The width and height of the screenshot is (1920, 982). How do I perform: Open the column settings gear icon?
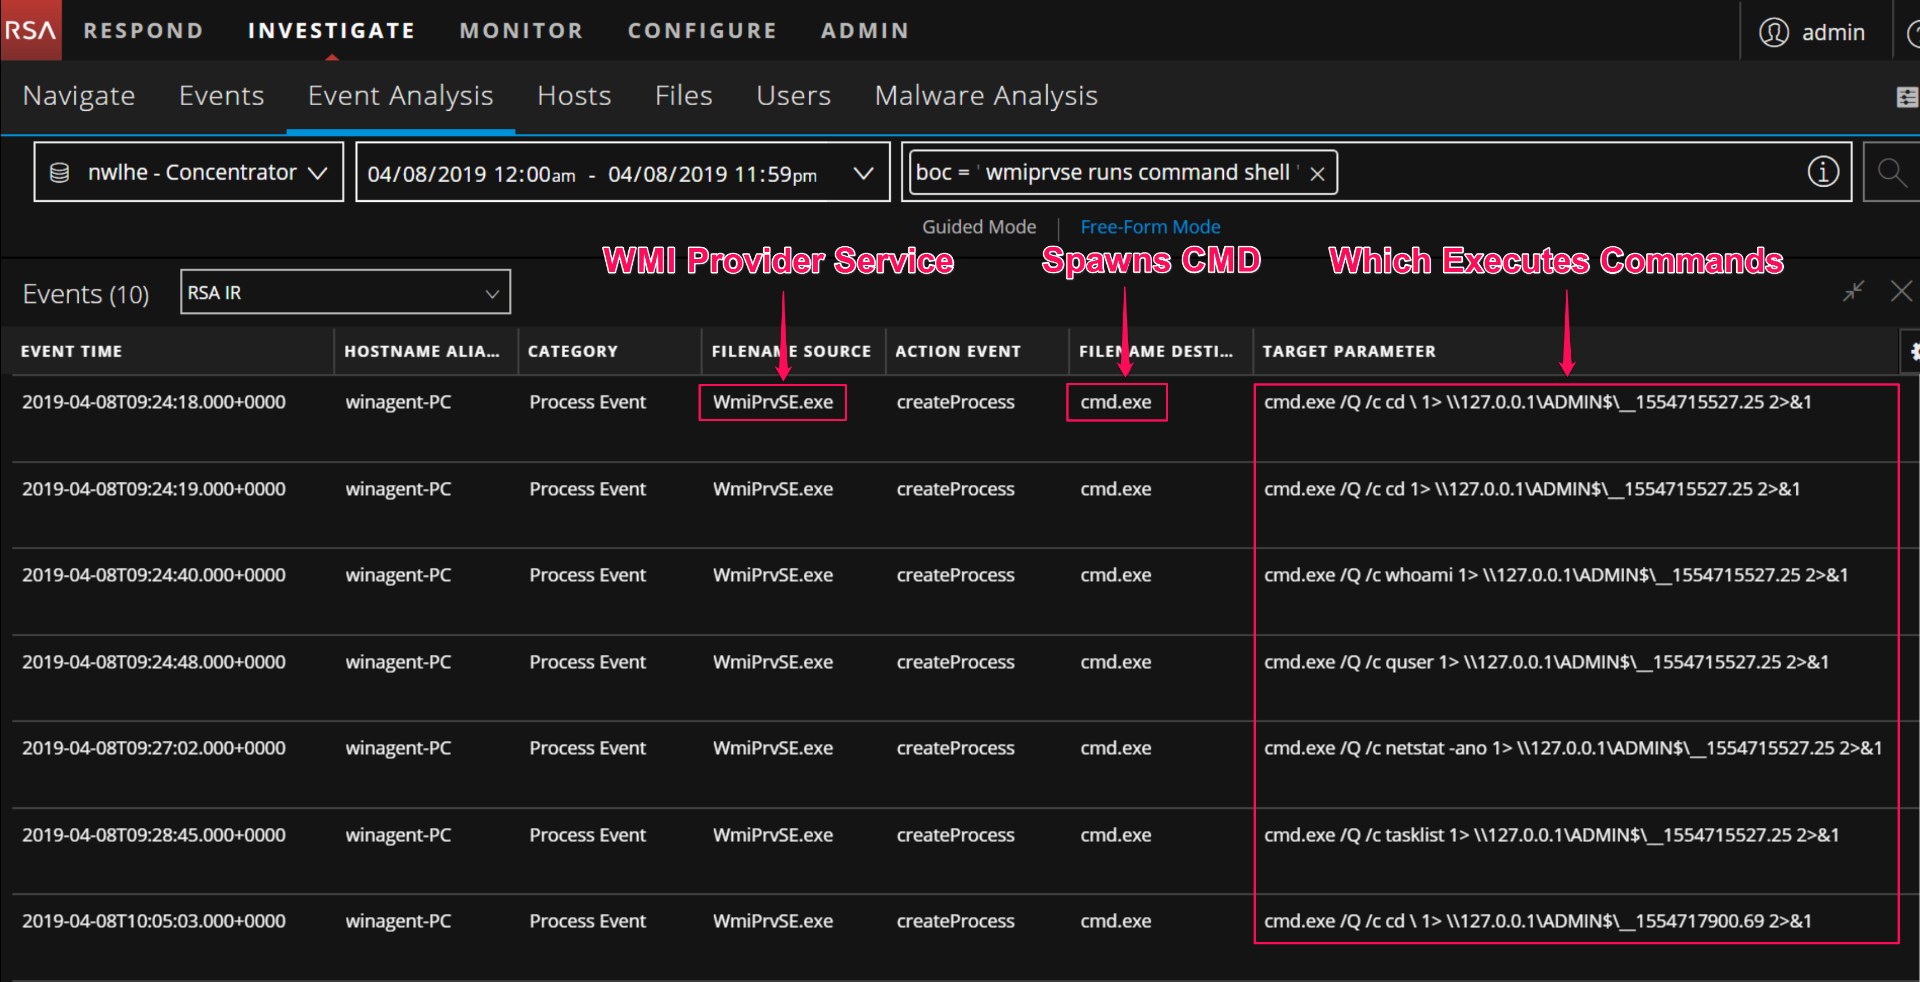coord(1912,351)
